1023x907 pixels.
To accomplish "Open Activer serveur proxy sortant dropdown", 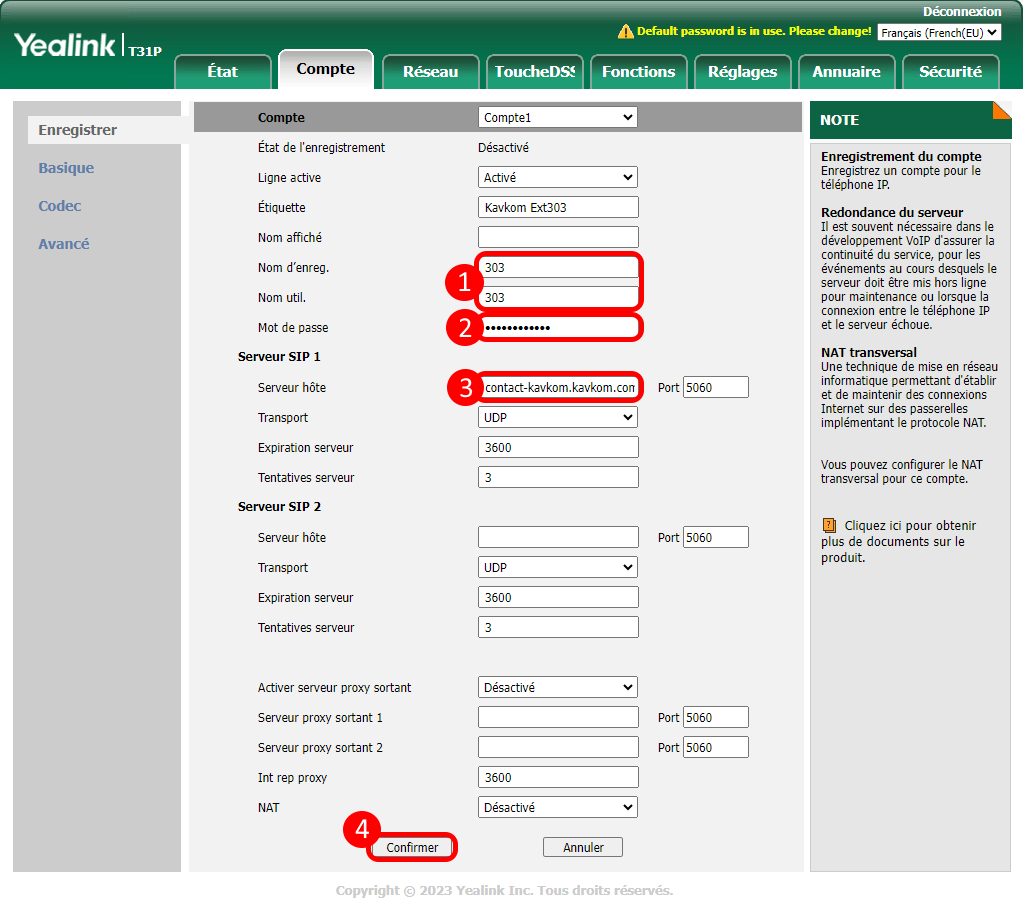I will click(x=557, y=688).
